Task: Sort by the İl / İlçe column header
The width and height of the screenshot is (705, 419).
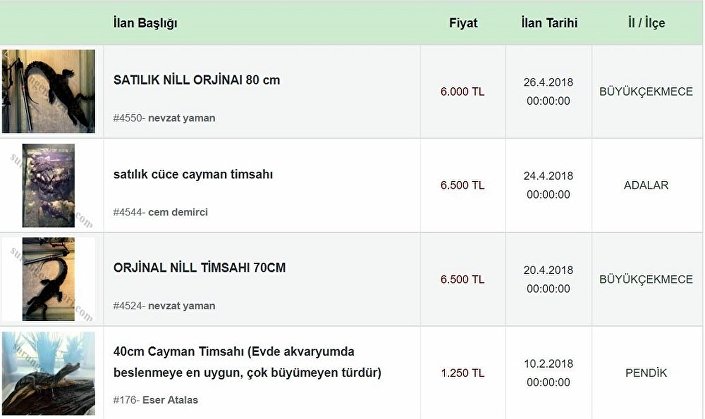Action: (x=646, y=23)
